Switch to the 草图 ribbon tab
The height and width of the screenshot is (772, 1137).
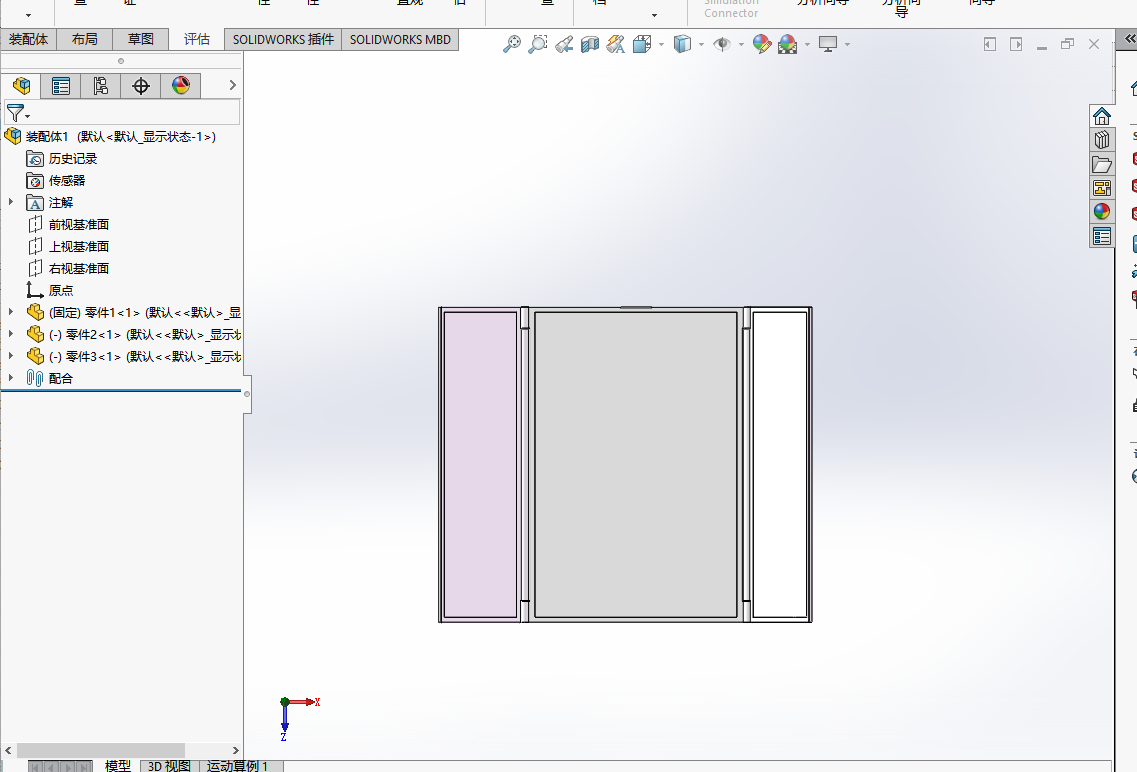[x=141, y=39]
